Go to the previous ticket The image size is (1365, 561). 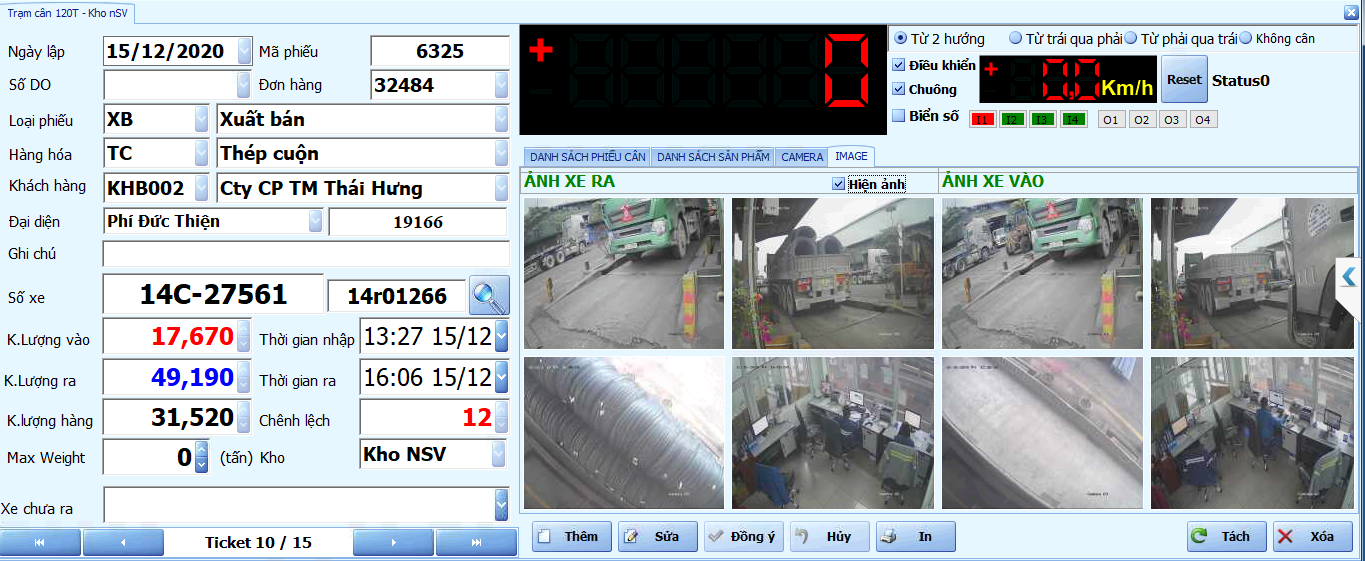pyautogui.click(x=122, y=542)
